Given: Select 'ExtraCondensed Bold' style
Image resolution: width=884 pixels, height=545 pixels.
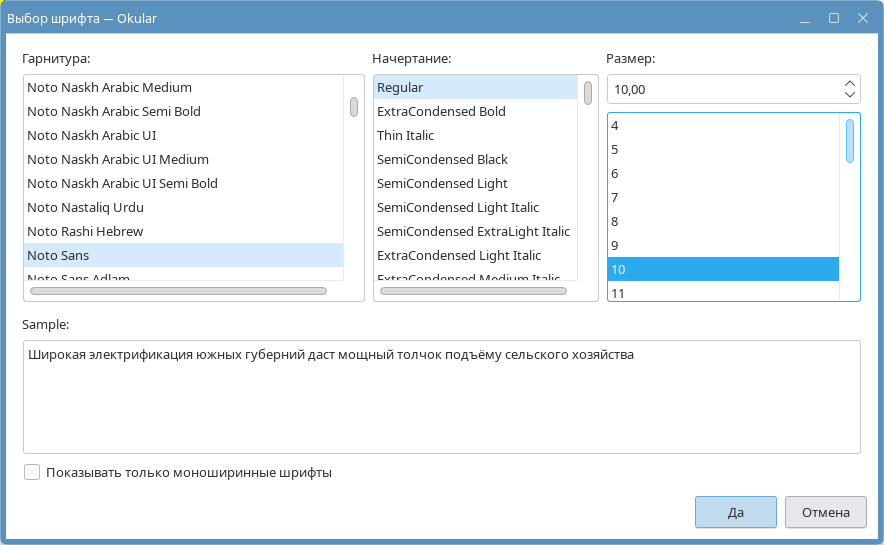Looking at the screenshot, I should (441, 112).
